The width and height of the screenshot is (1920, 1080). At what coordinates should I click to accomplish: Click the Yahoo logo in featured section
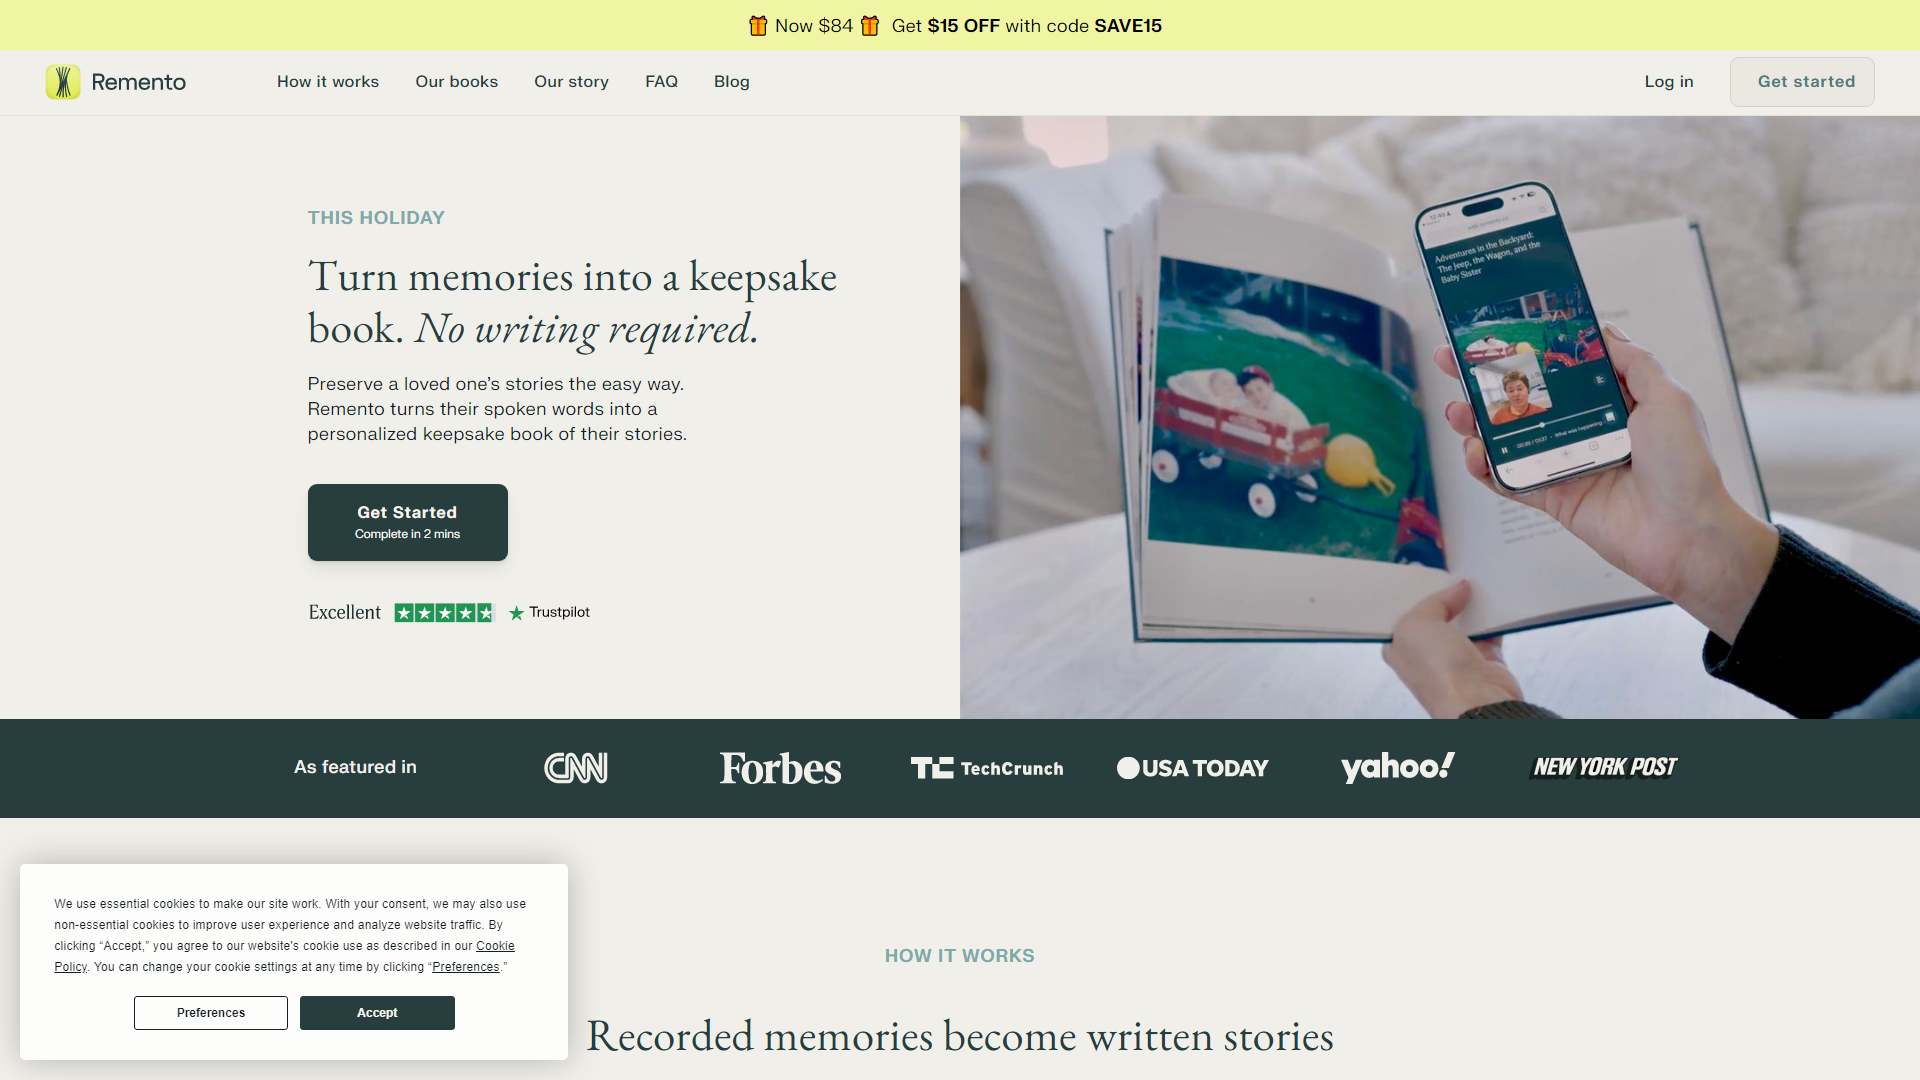coord(1396,766)
